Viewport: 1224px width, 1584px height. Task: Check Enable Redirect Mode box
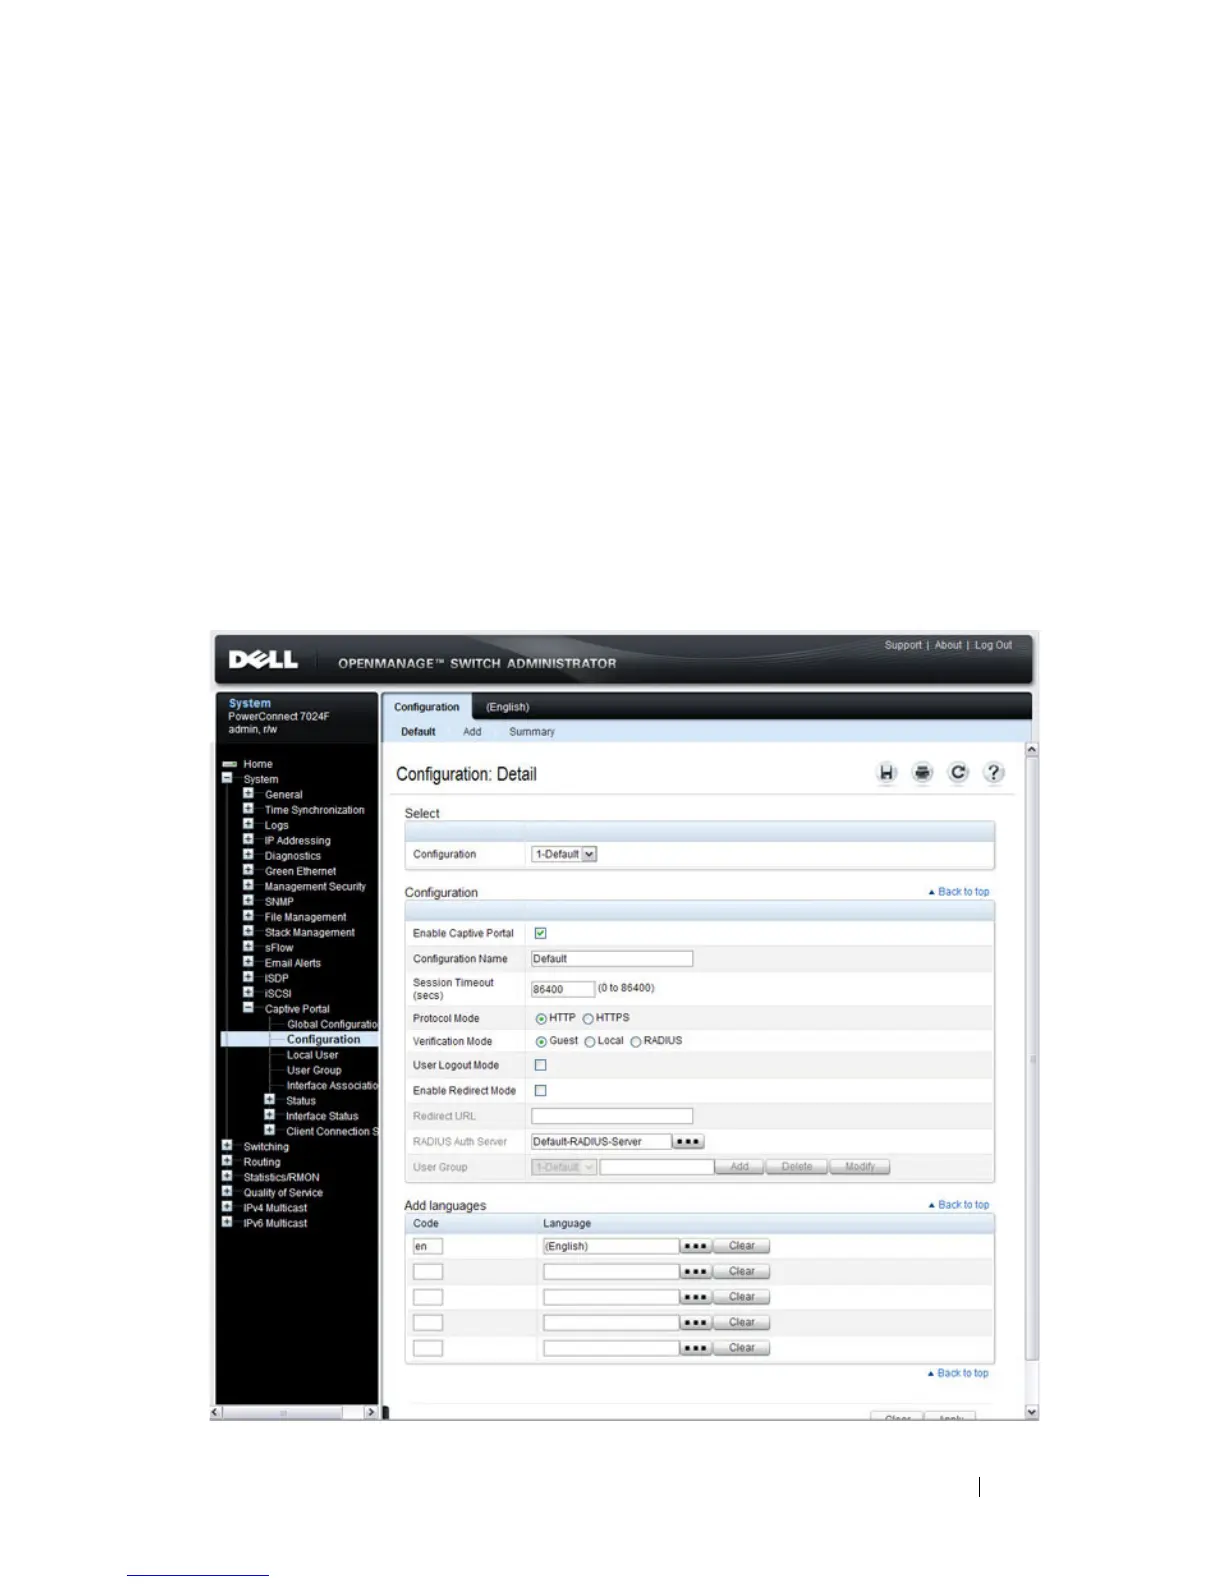(x=540, y=1091)
